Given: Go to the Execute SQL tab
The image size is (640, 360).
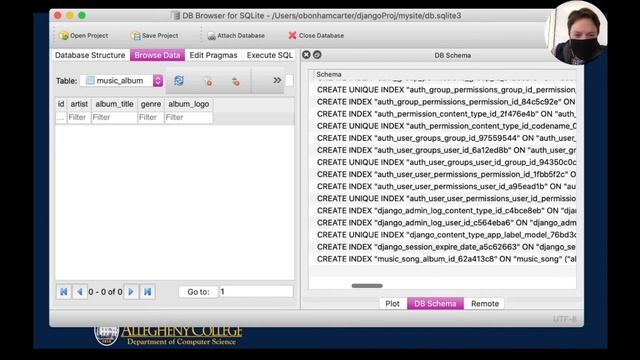Looking at the screenshot, I should click(x=269, y=55).
